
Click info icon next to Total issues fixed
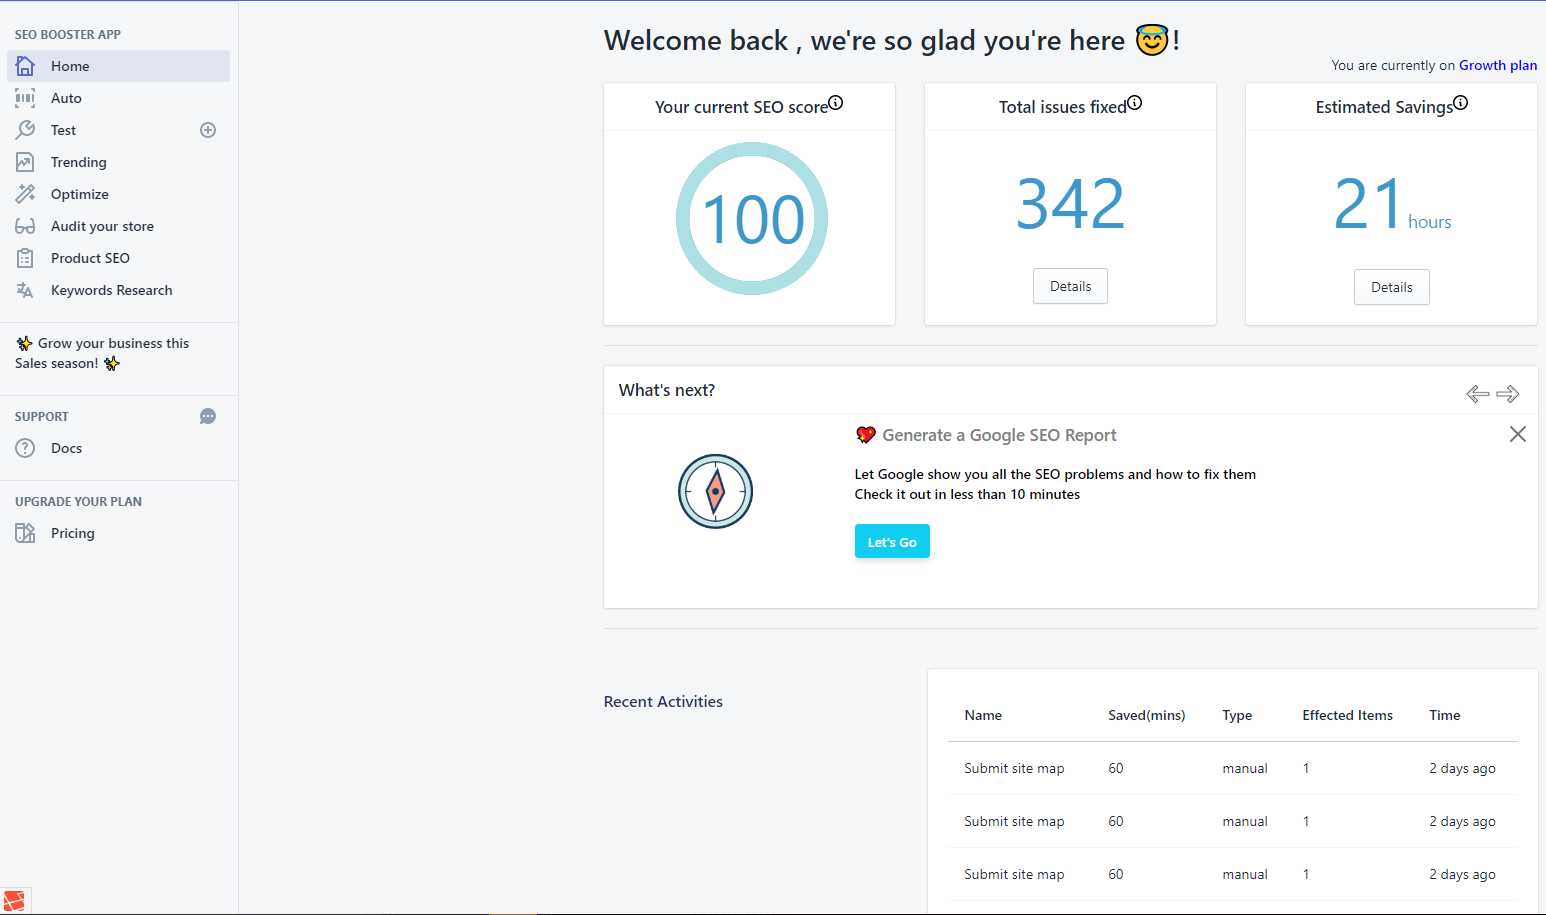1135,102
